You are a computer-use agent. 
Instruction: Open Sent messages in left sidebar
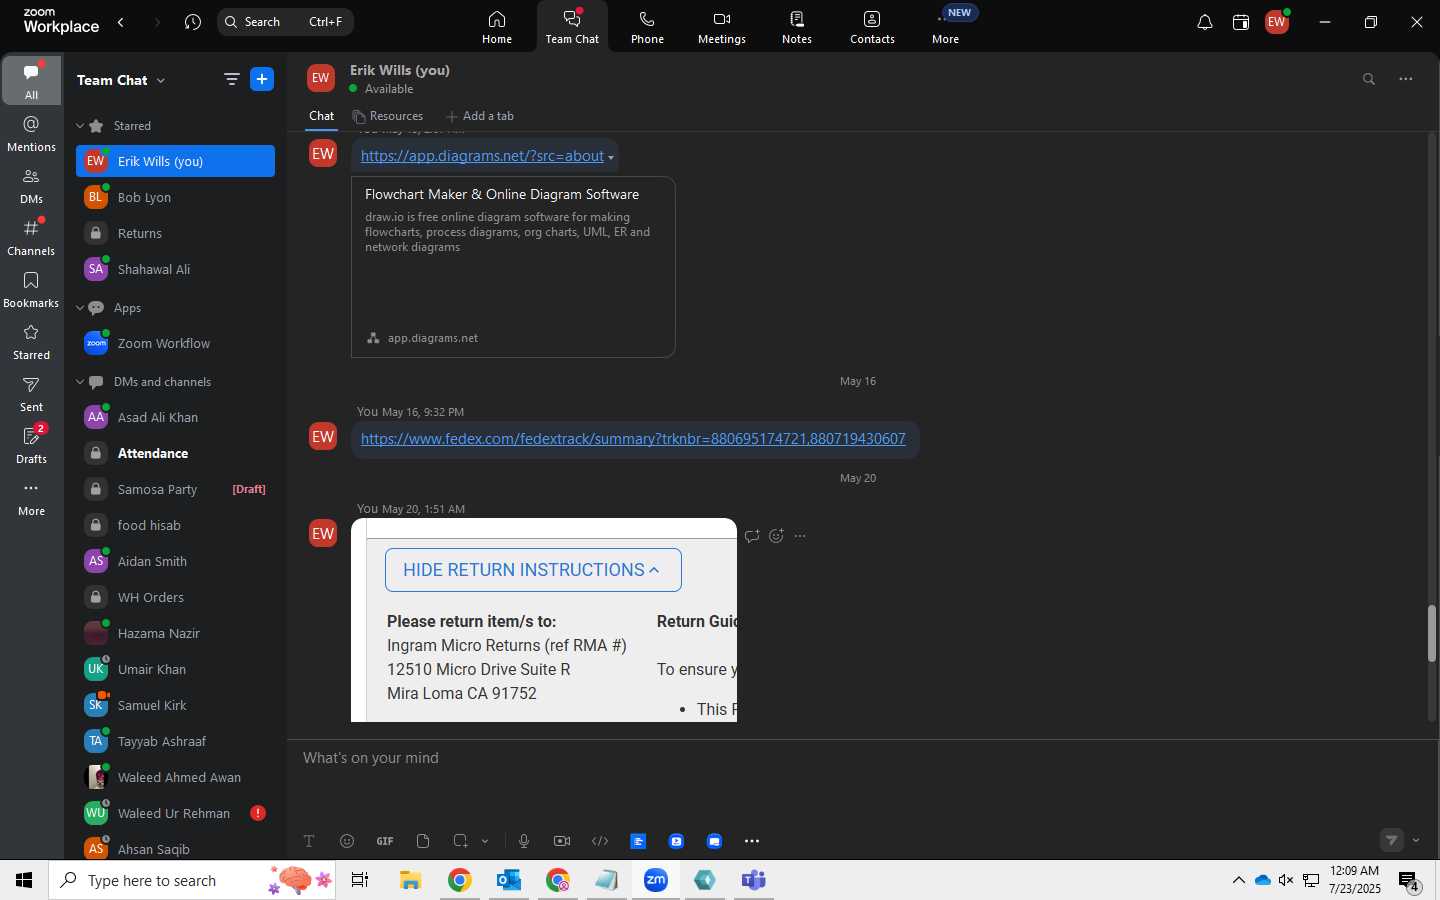pyautogui.click(x=31, y=394)
